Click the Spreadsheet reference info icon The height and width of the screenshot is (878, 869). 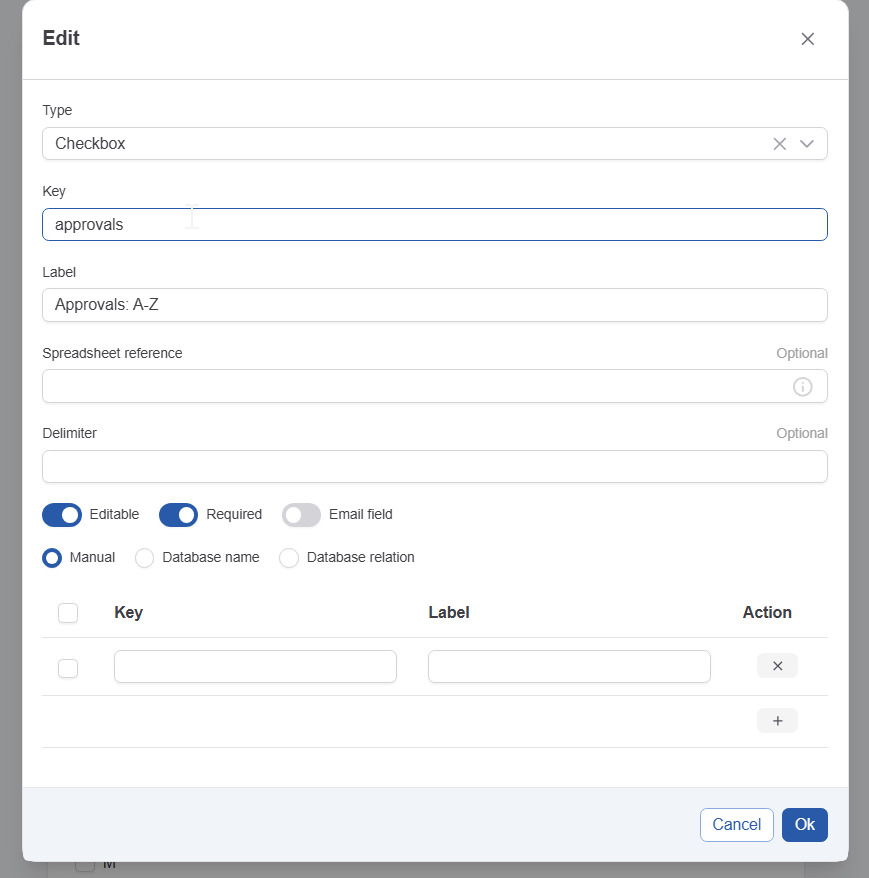point(802,387)
